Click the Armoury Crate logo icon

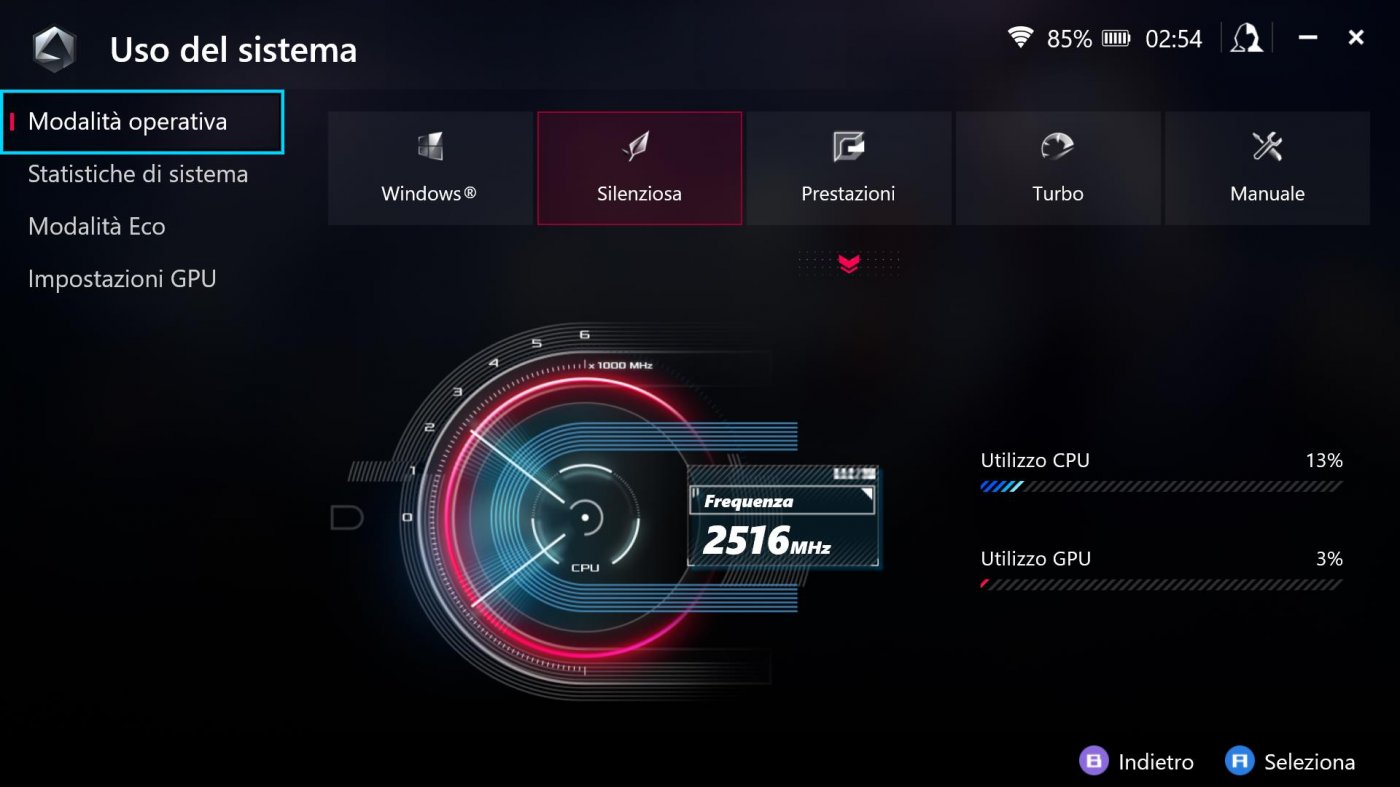pyautogui.click(x=53, y=49)
